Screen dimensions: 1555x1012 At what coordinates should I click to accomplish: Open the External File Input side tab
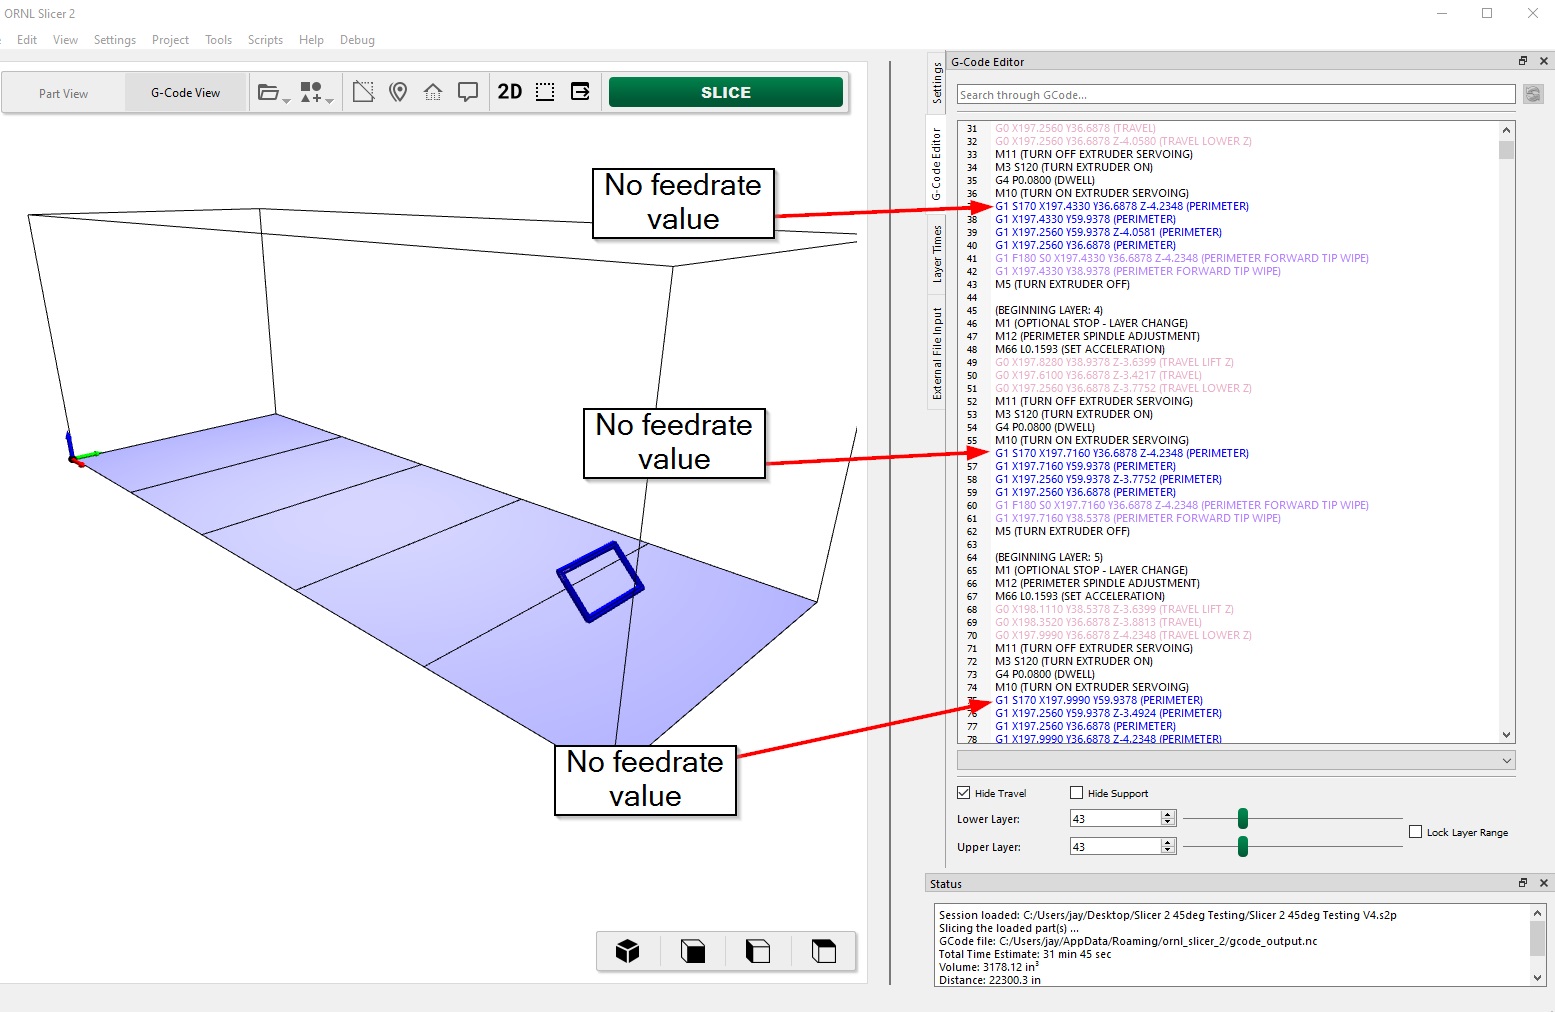coord(936,352)
